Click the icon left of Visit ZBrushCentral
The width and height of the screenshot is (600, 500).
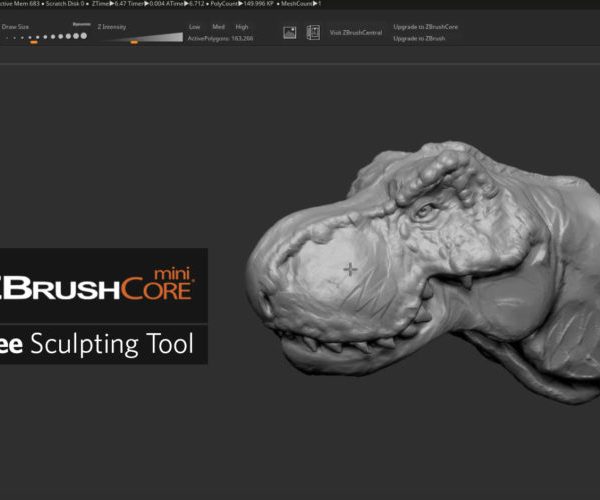(313, 32)
